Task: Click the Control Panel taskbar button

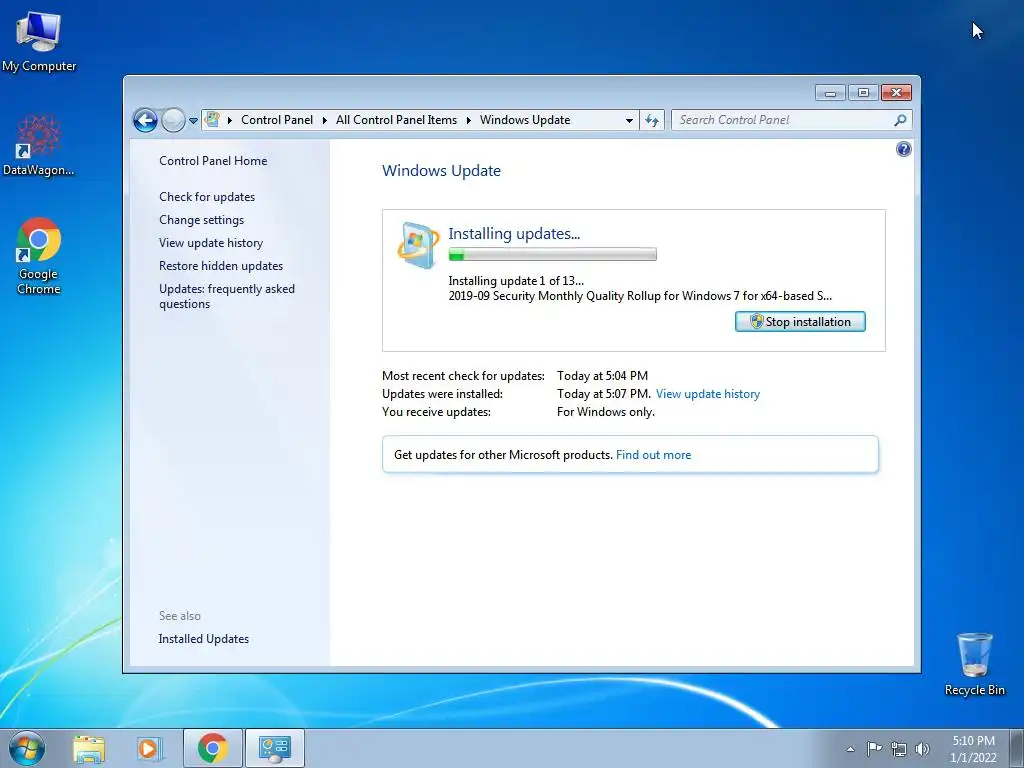Action: click(275, 748)
